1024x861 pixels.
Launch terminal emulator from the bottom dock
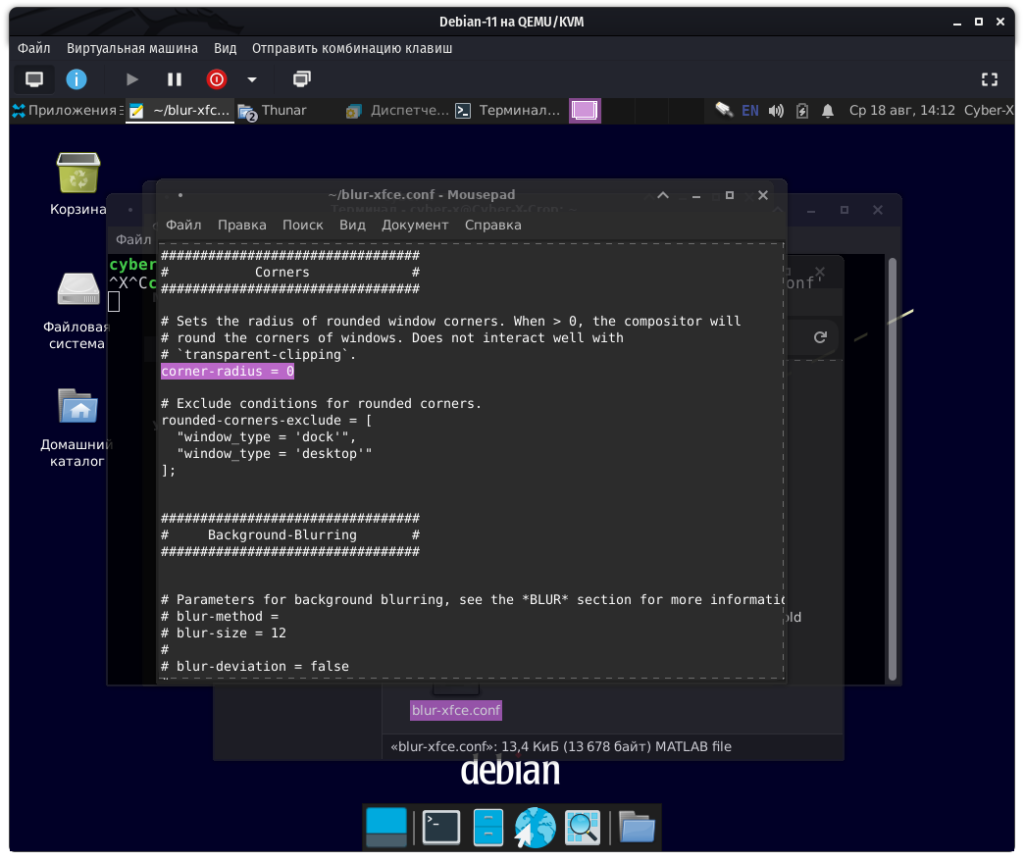click(x=441, y=827)
